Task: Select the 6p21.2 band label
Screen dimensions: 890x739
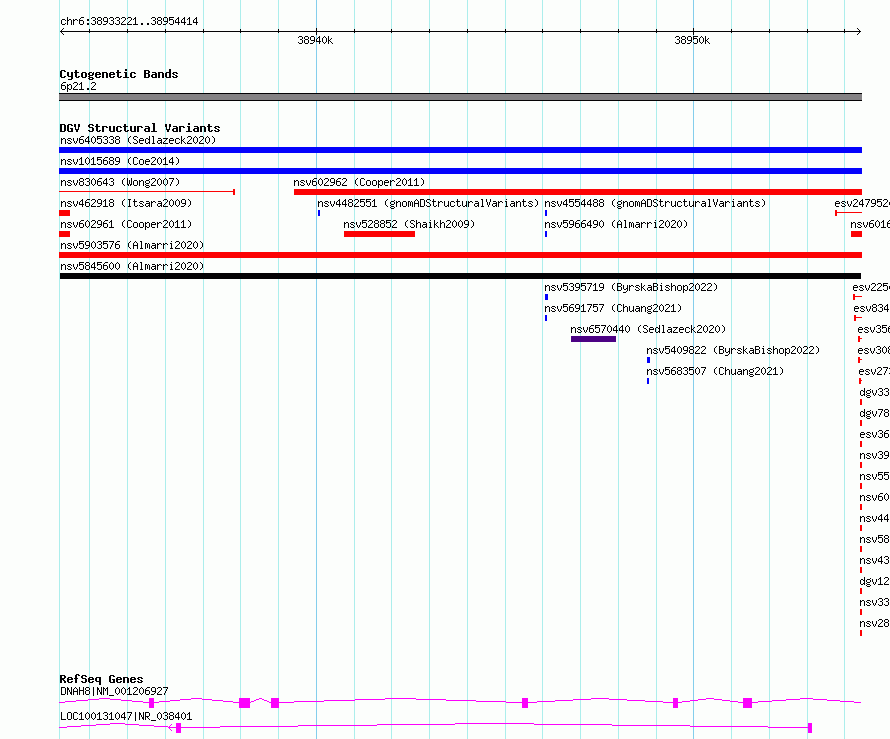Action: coord(78,86)
